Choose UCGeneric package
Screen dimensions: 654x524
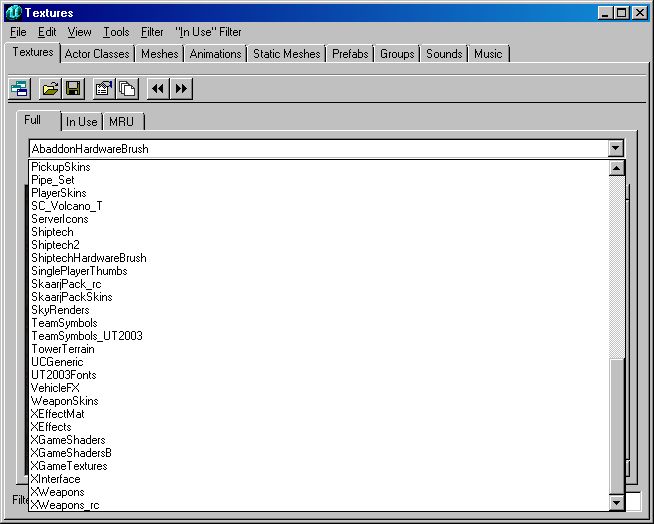point(319,362)
